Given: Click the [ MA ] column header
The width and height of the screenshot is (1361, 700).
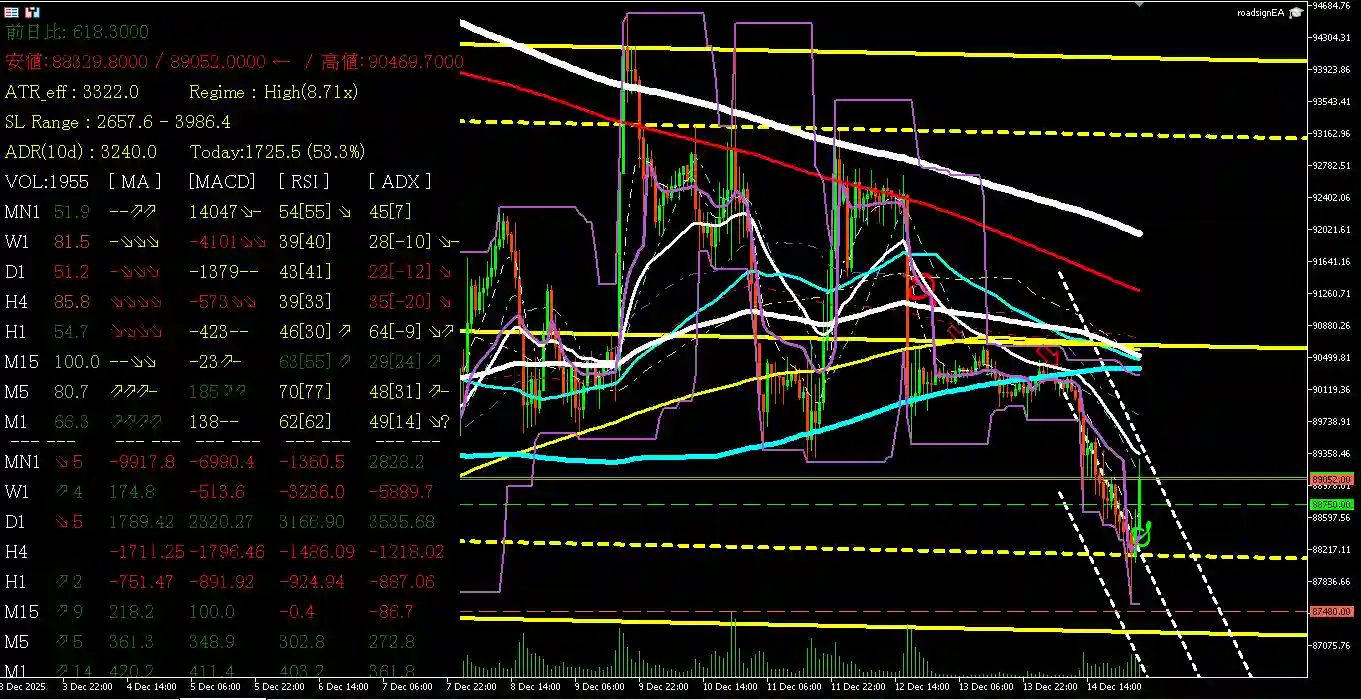Looking at the screenshot, I should [135, 182].
